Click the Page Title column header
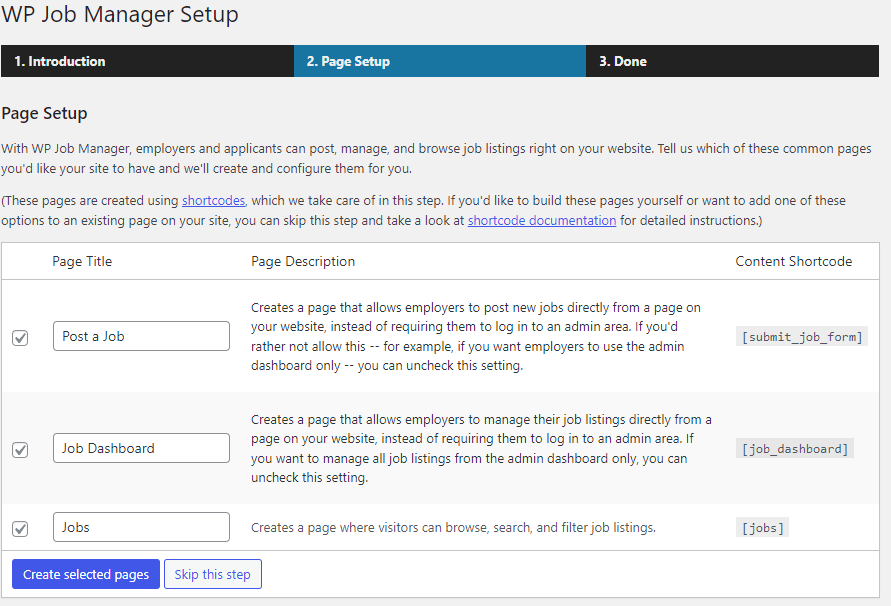 pyautogui.click(x=82, y=262)
